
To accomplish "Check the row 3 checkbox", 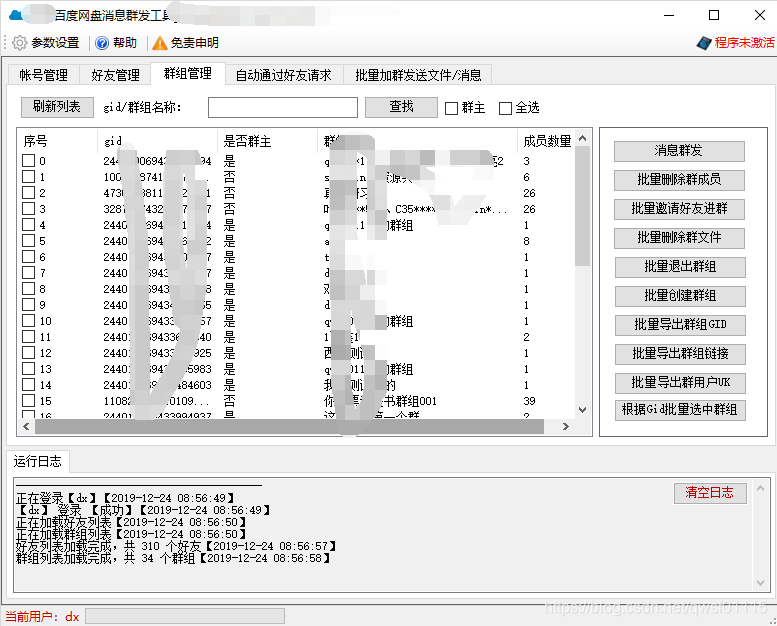I will pos(29,209).
